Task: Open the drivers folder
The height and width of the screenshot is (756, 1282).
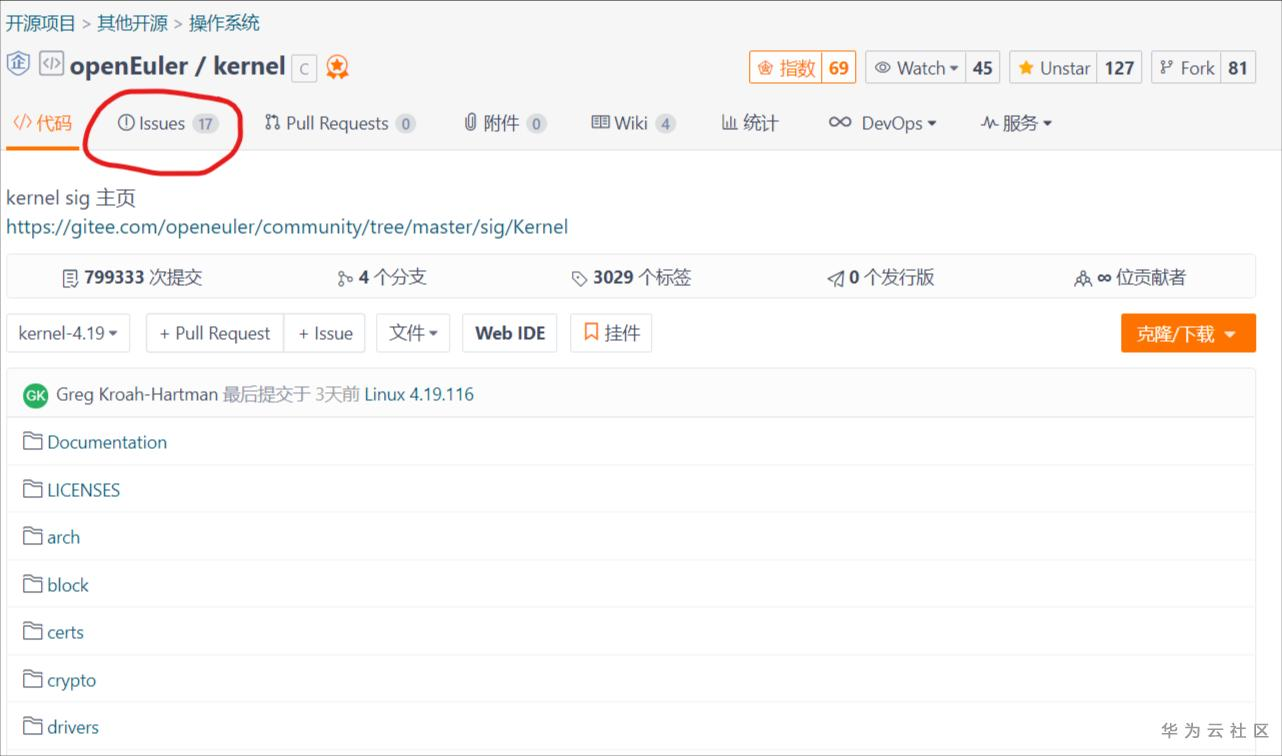Action: click(x=71, y=727)
